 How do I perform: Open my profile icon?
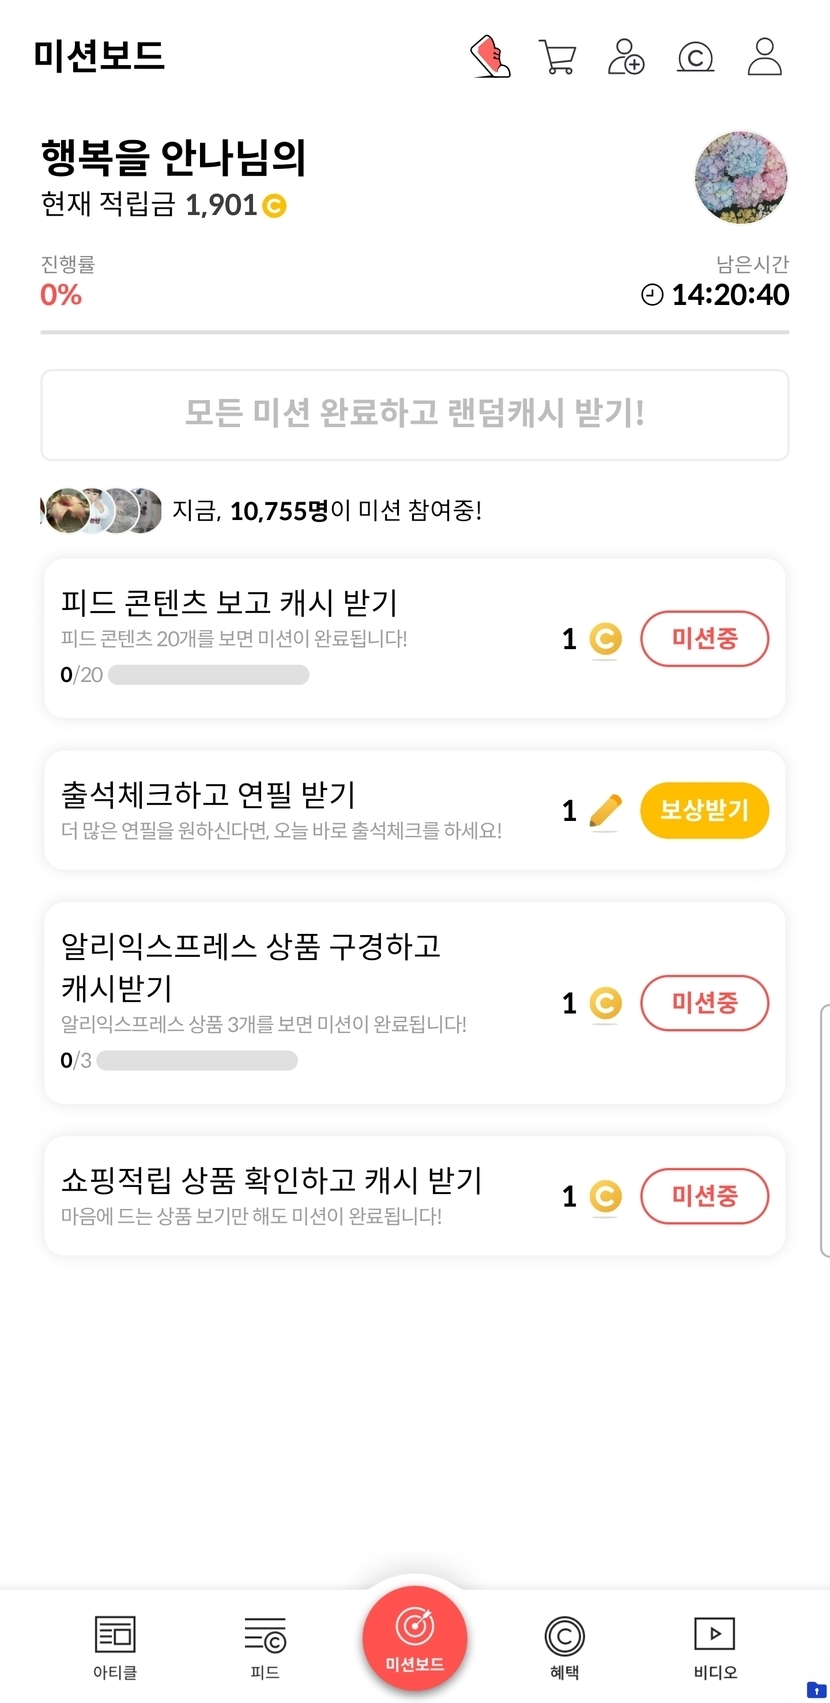coord(765,57)
